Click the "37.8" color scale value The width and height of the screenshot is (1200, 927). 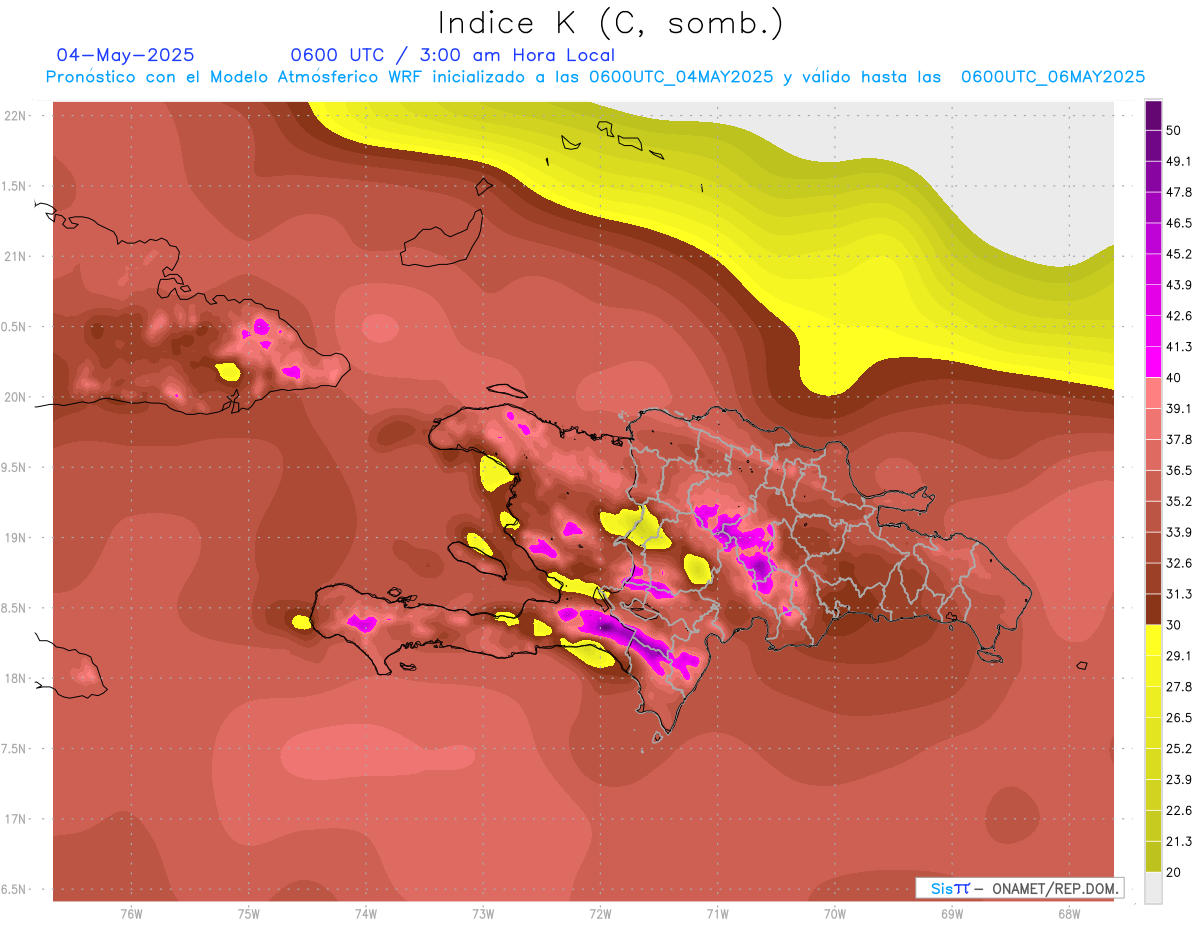pyautogui.click(x=1178, y=439)
